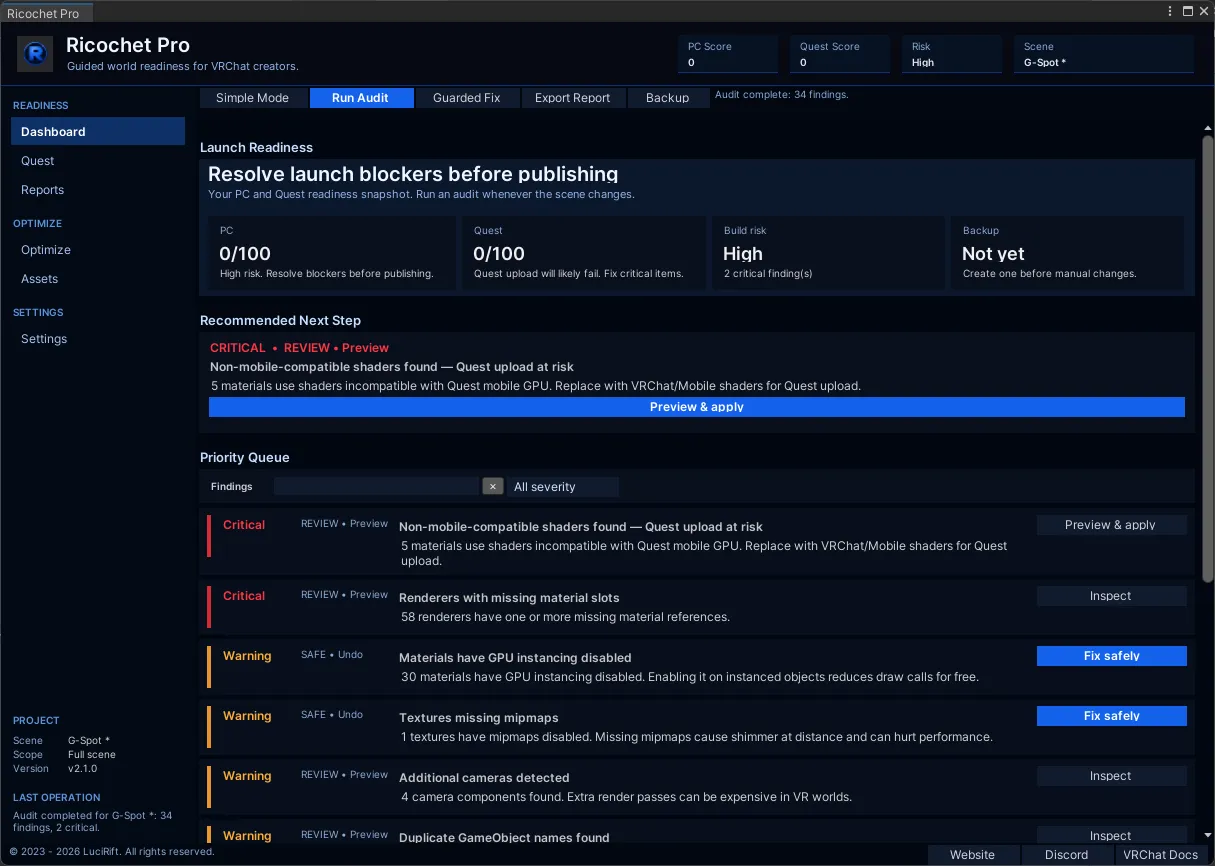1215x866 pixels.
Task: Click the Run Audit tab
Action: click(360, 98)
